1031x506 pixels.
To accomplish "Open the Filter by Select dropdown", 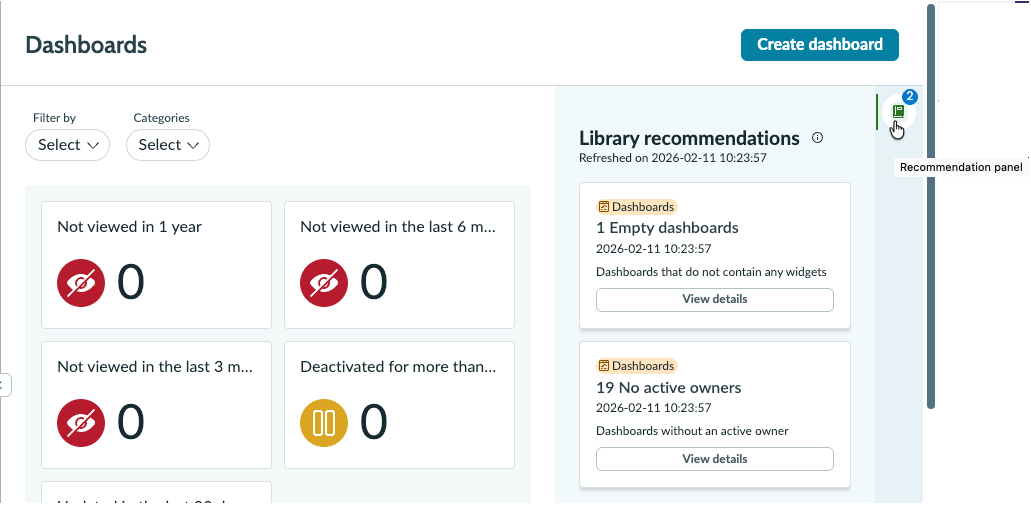I will click(68, 145).
